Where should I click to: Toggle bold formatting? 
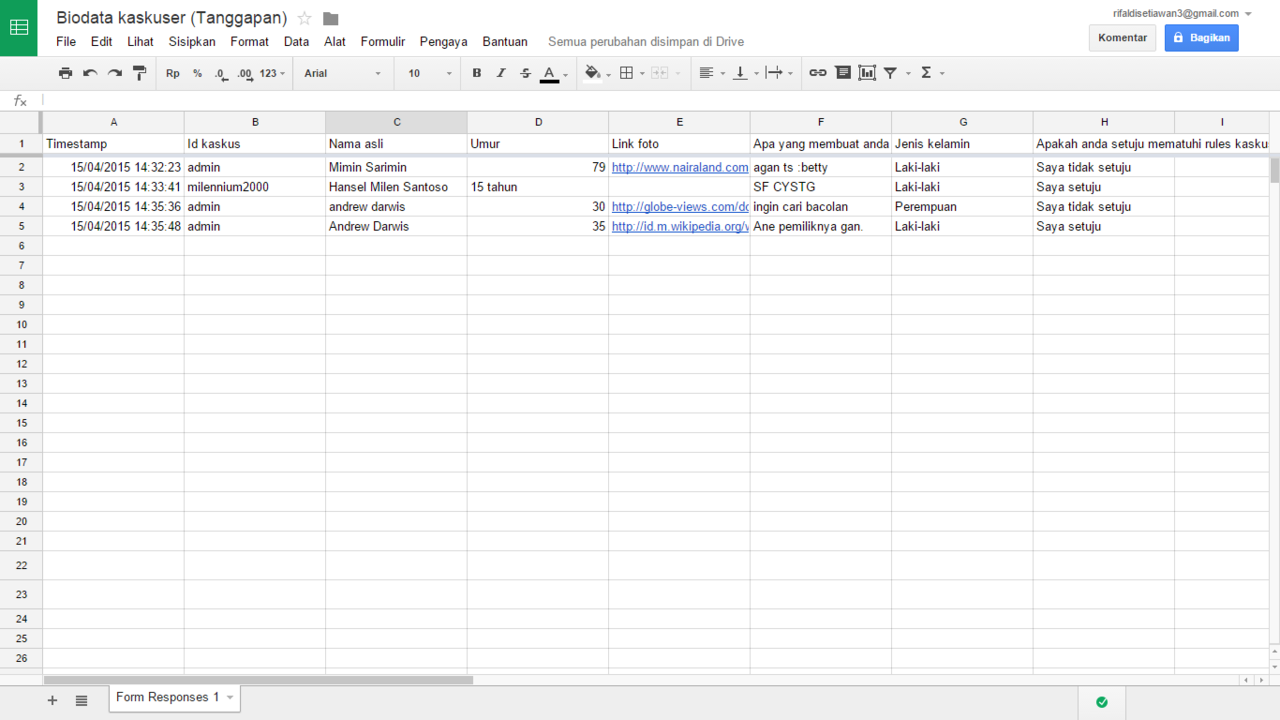pos(477,73)
